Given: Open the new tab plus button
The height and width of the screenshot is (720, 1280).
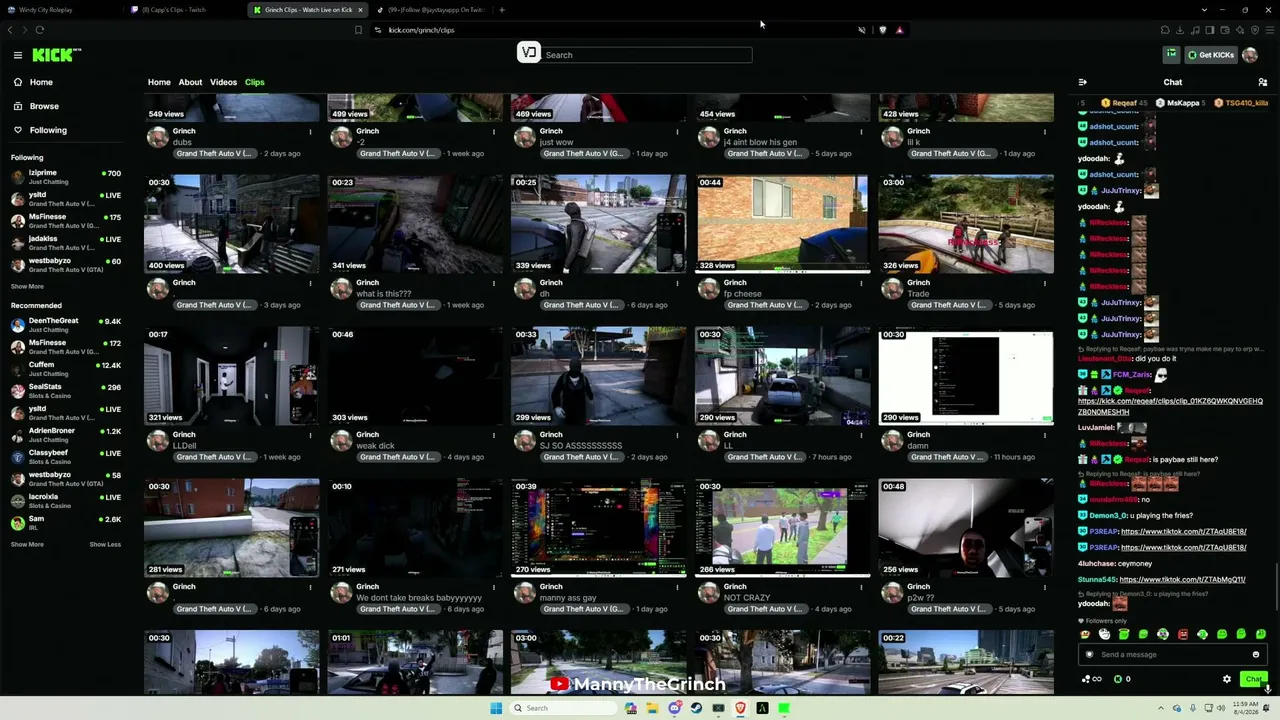Looking at the screenshot, I should [x=502, y=10].
